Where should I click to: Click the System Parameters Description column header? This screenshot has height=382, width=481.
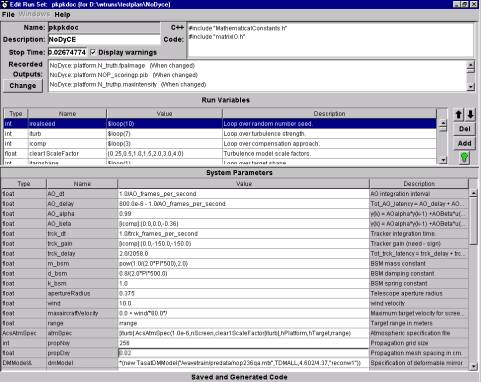tap(419, 184)
